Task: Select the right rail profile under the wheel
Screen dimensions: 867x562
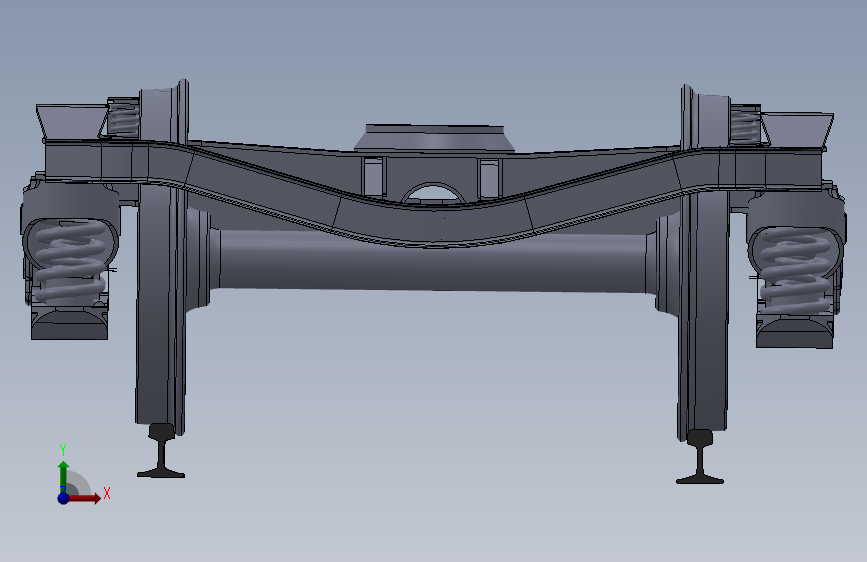Action: coord(699,457)
